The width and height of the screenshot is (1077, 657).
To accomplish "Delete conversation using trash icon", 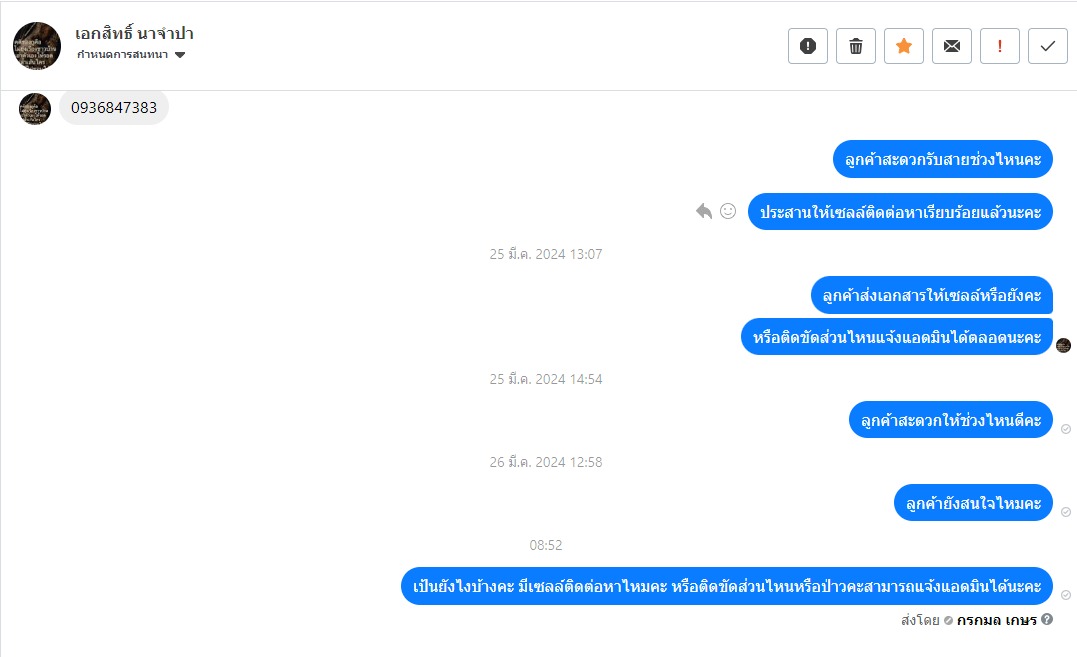I will tap(856, 46).
